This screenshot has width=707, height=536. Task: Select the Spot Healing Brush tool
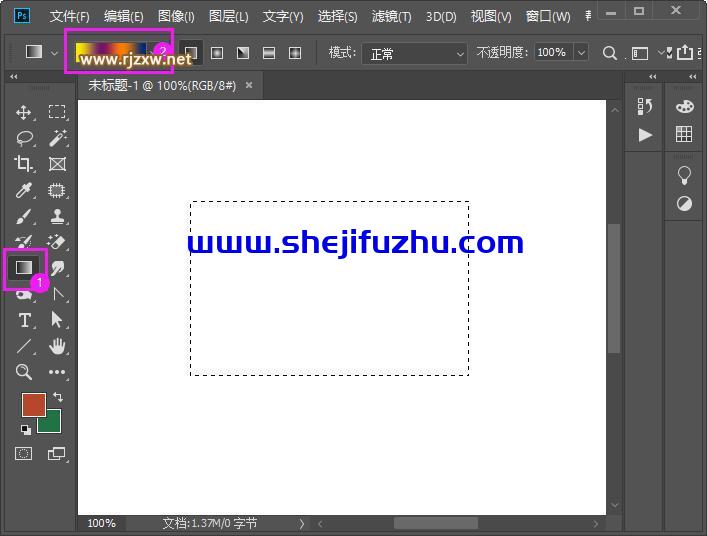[x=56, y=191]
